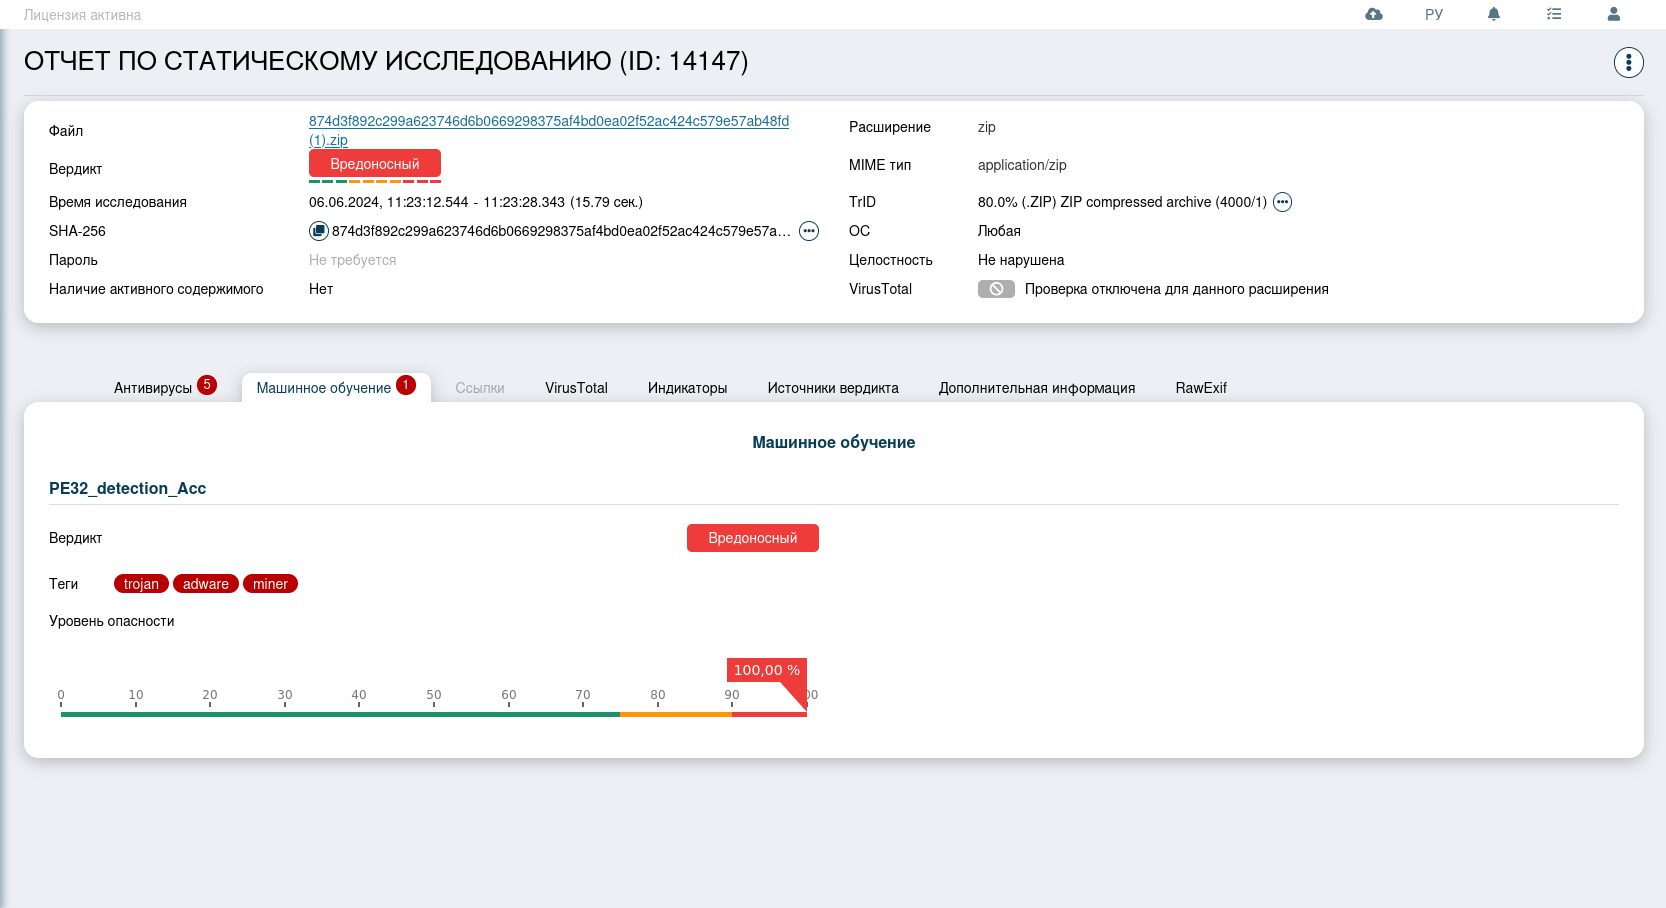This screenshot has width=1666, height=908.
Task: Copy the SHA-256 hash with copy icon
Action: coord(318,231)
